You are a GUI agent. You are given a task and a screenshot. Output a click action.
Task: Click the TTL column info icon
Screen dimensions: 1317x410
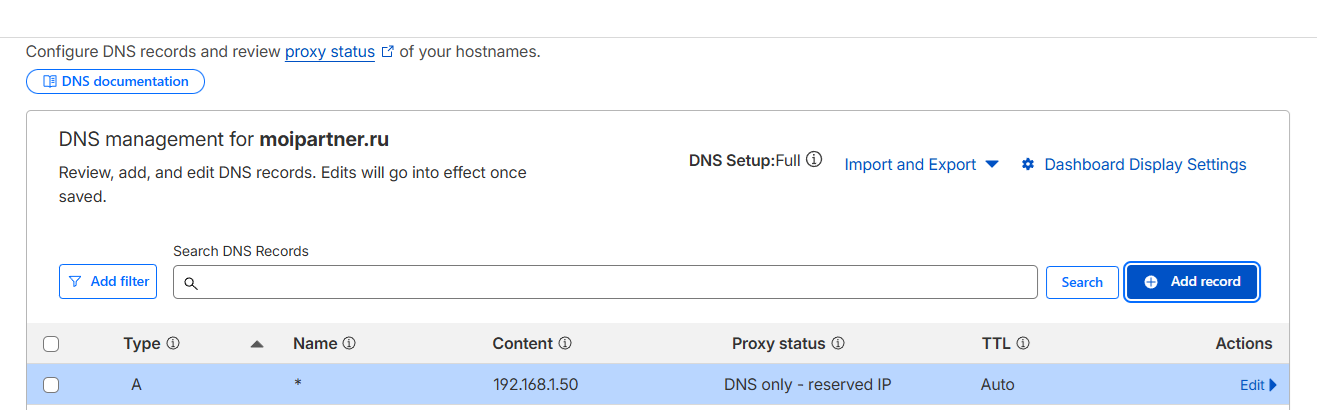1023,344
